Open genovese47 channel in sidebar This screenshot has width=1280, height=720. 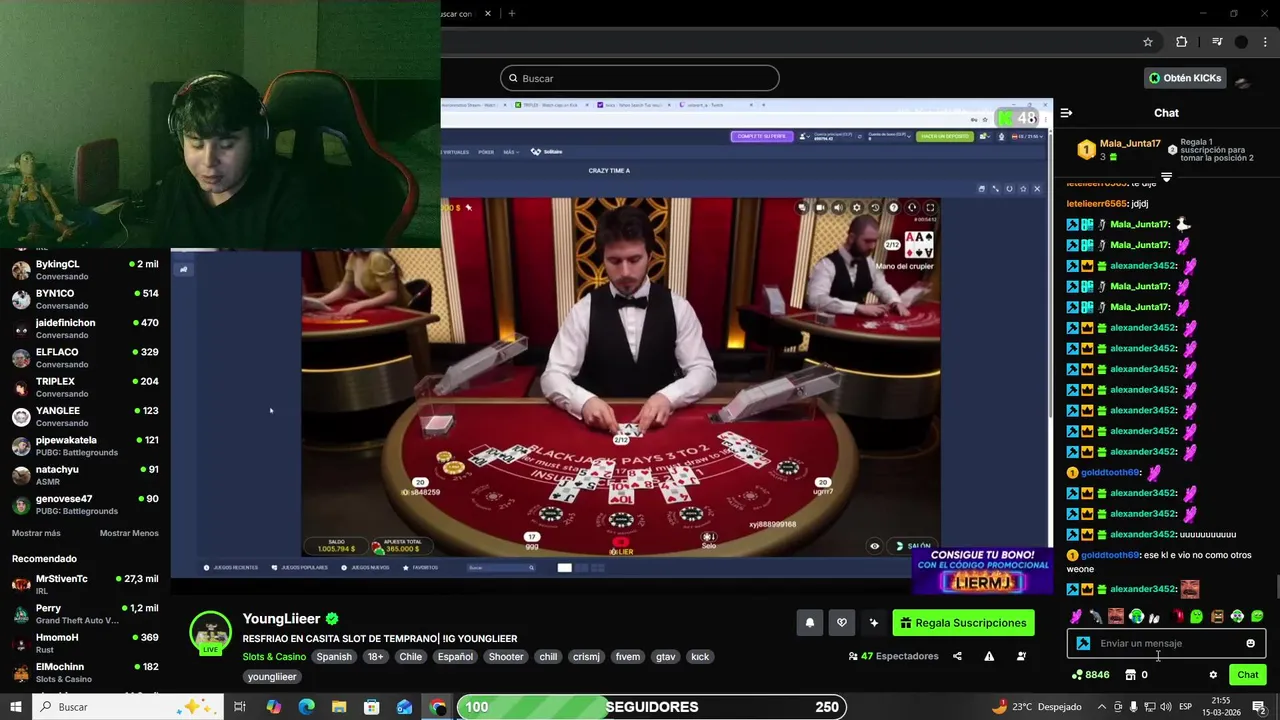[85, 504]
